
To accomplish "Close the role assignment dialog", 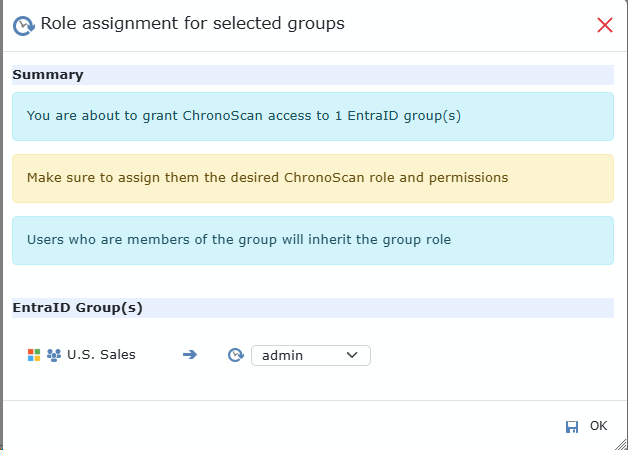I will (x=605, y=25).
